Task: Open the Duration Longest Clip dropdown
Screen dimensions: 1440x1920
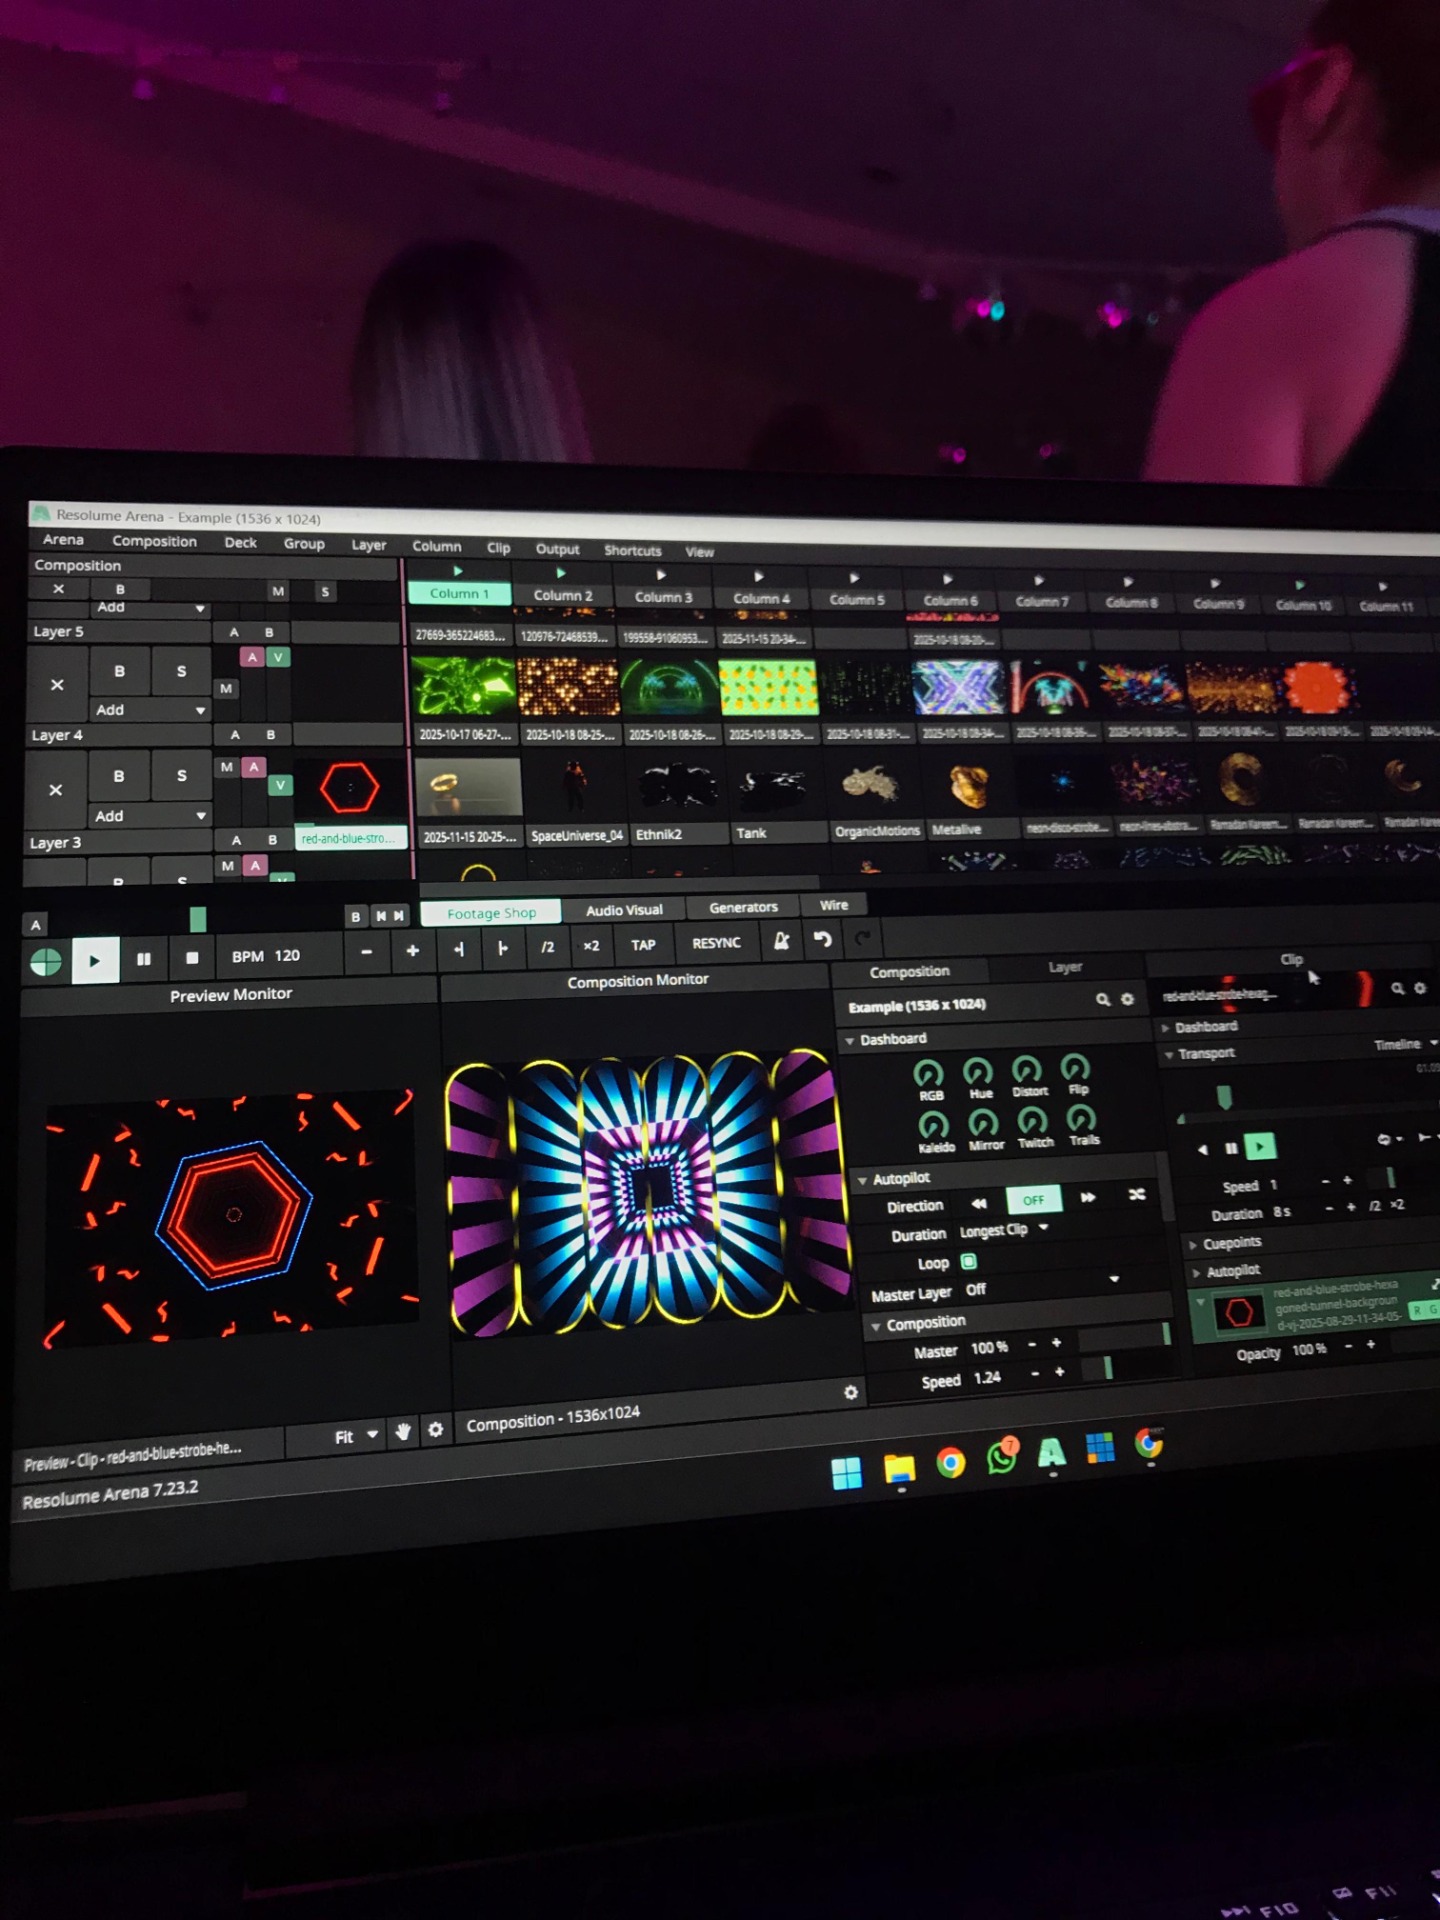Action: (x=1043, y=1228)
